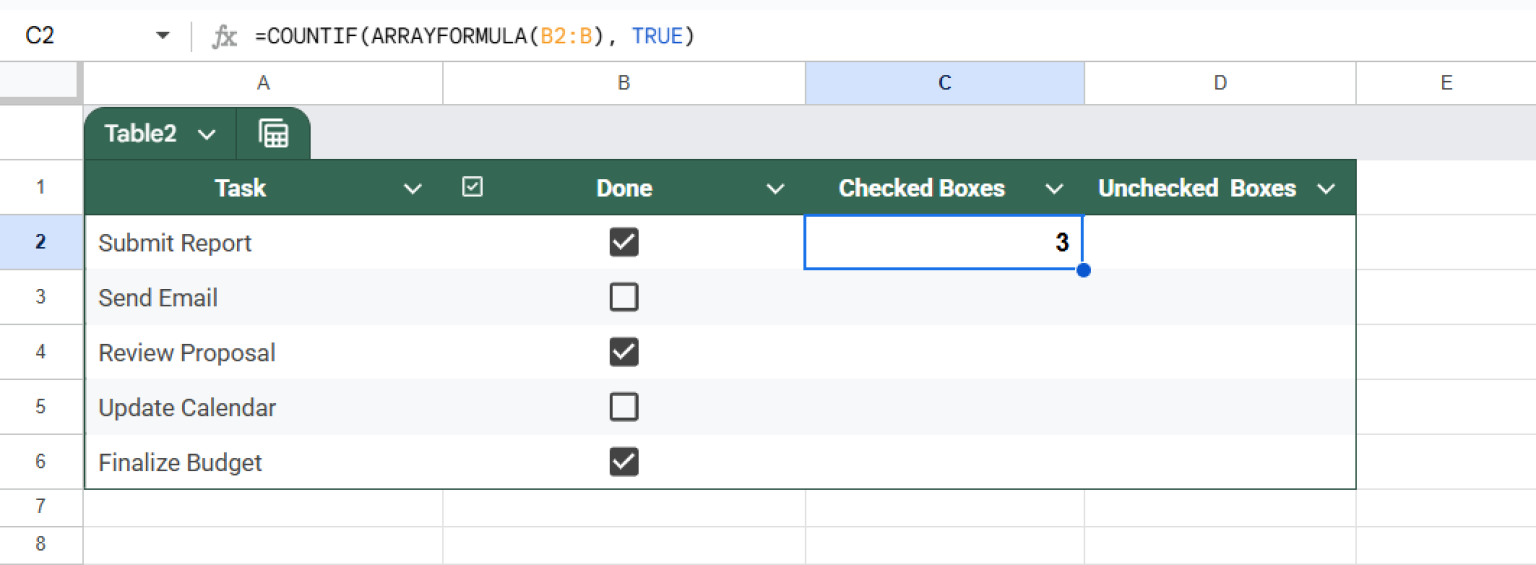Click the table calculator view icon
This screenshot has height=565, width=1536.
pos(273,134)
